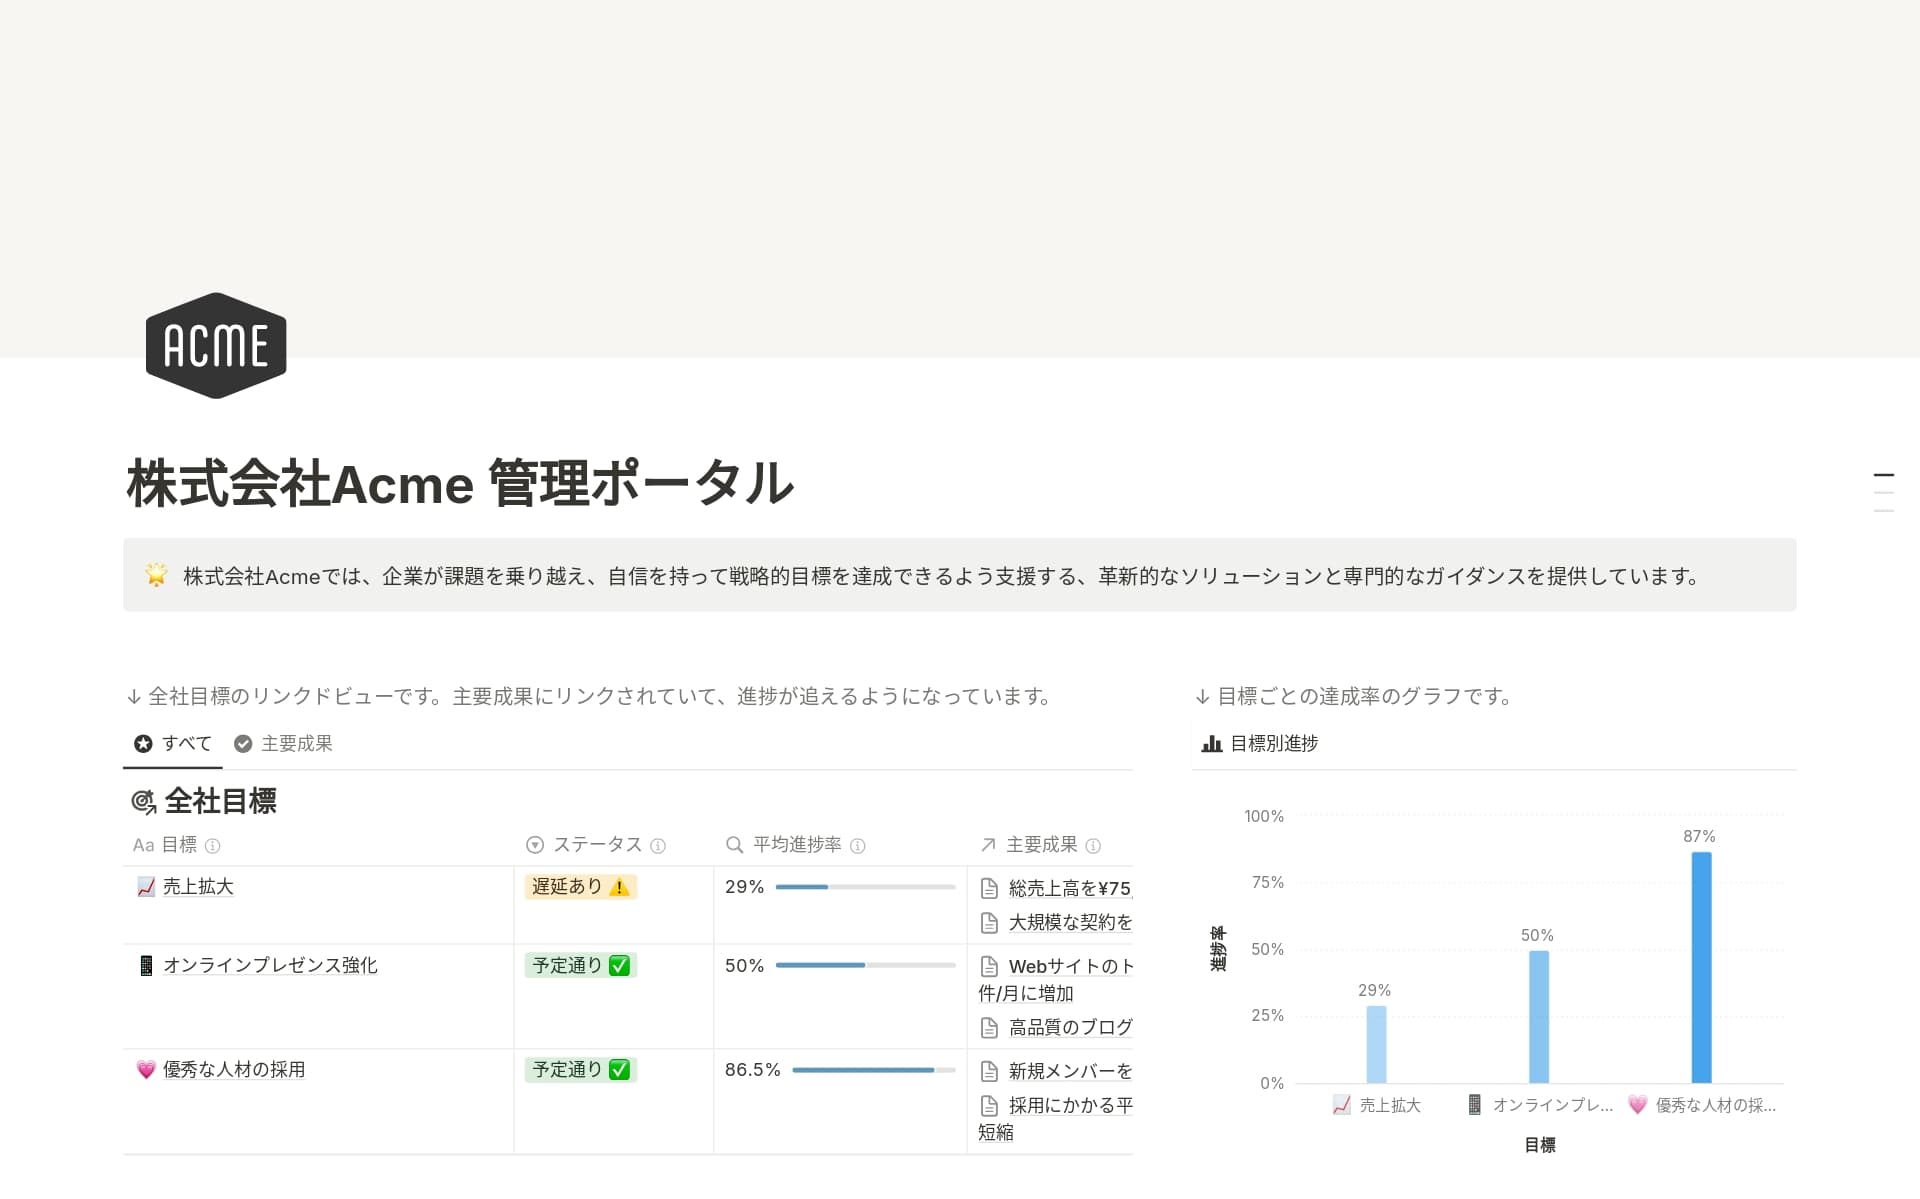The width and height of the screenshot is (1920, 1199).
Task: Select the すべて view tab
Action: [172, 743]
